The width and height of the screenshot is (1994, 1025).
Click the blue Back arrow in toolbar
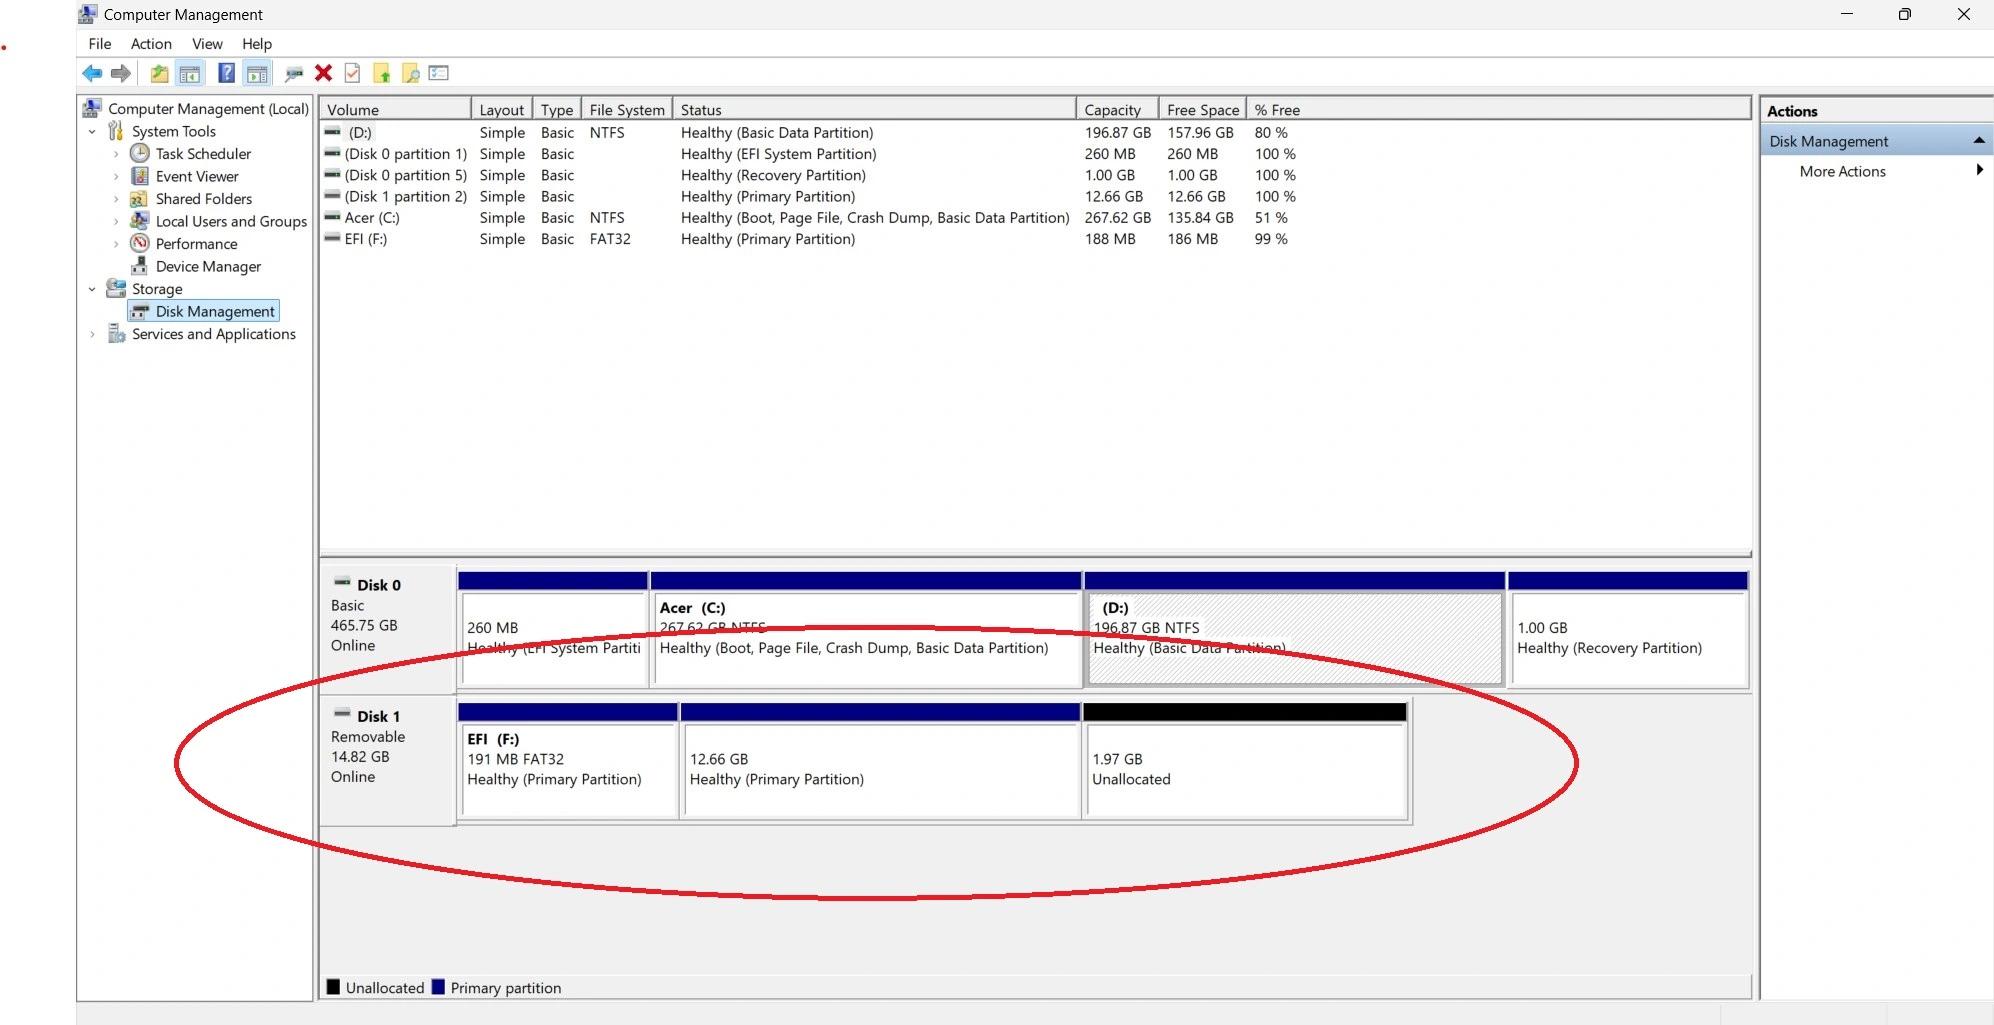tap(92, 73)
